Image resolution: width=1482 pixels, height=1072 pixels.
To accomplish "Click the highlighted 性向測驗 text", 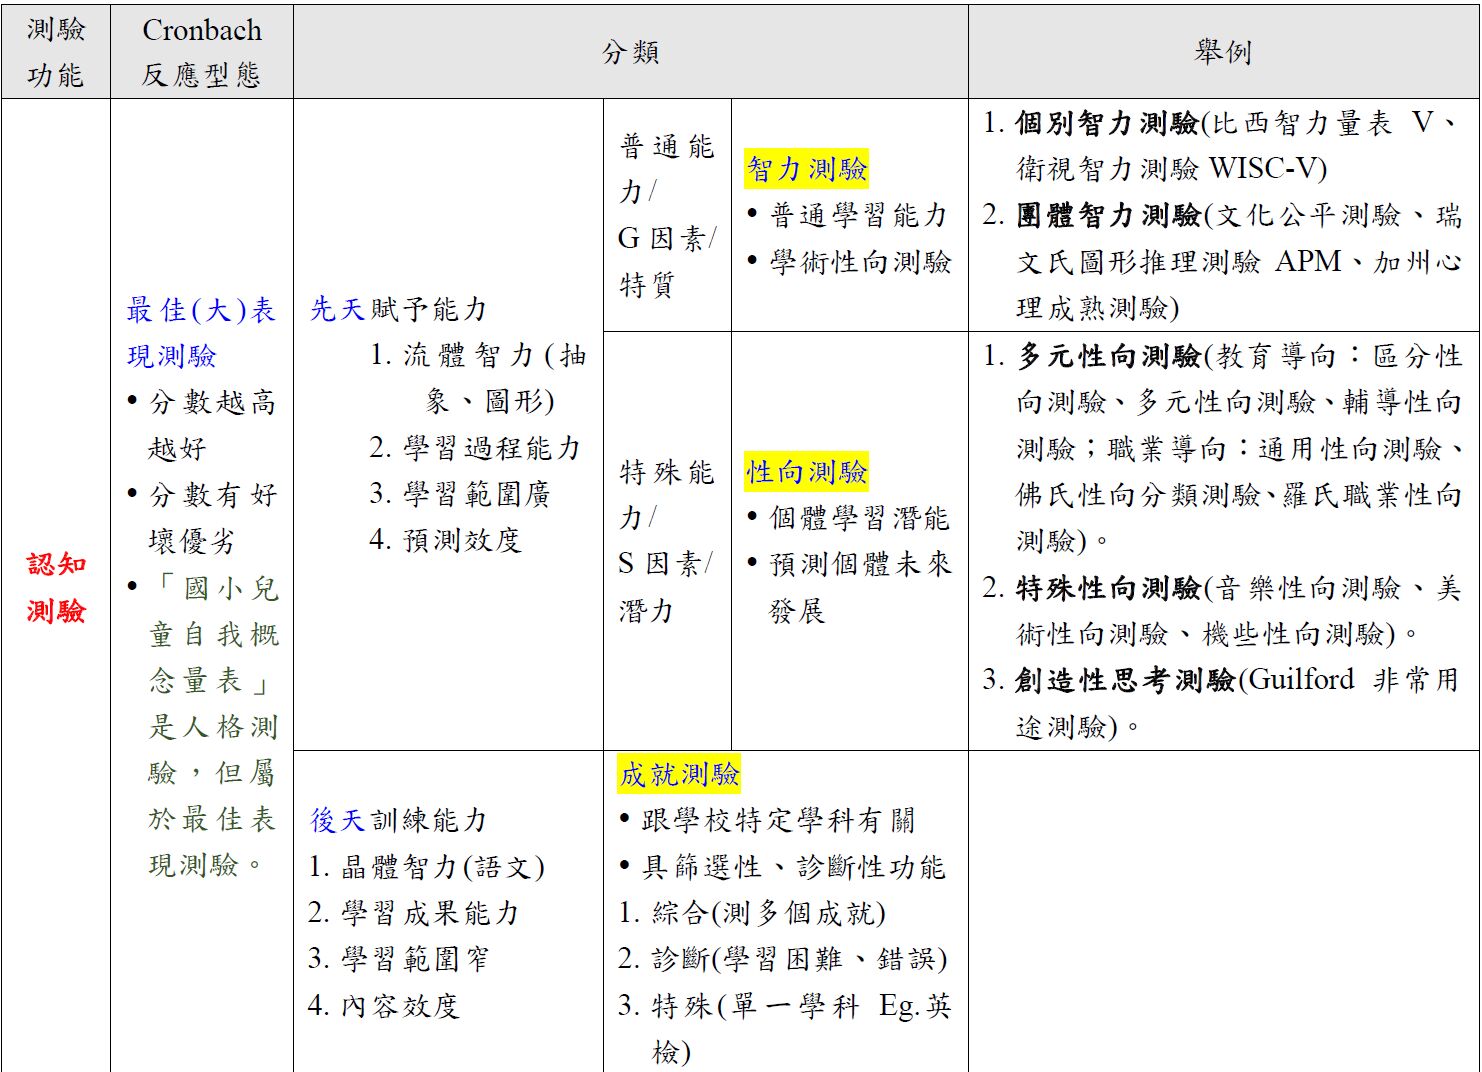I will 806,471.
